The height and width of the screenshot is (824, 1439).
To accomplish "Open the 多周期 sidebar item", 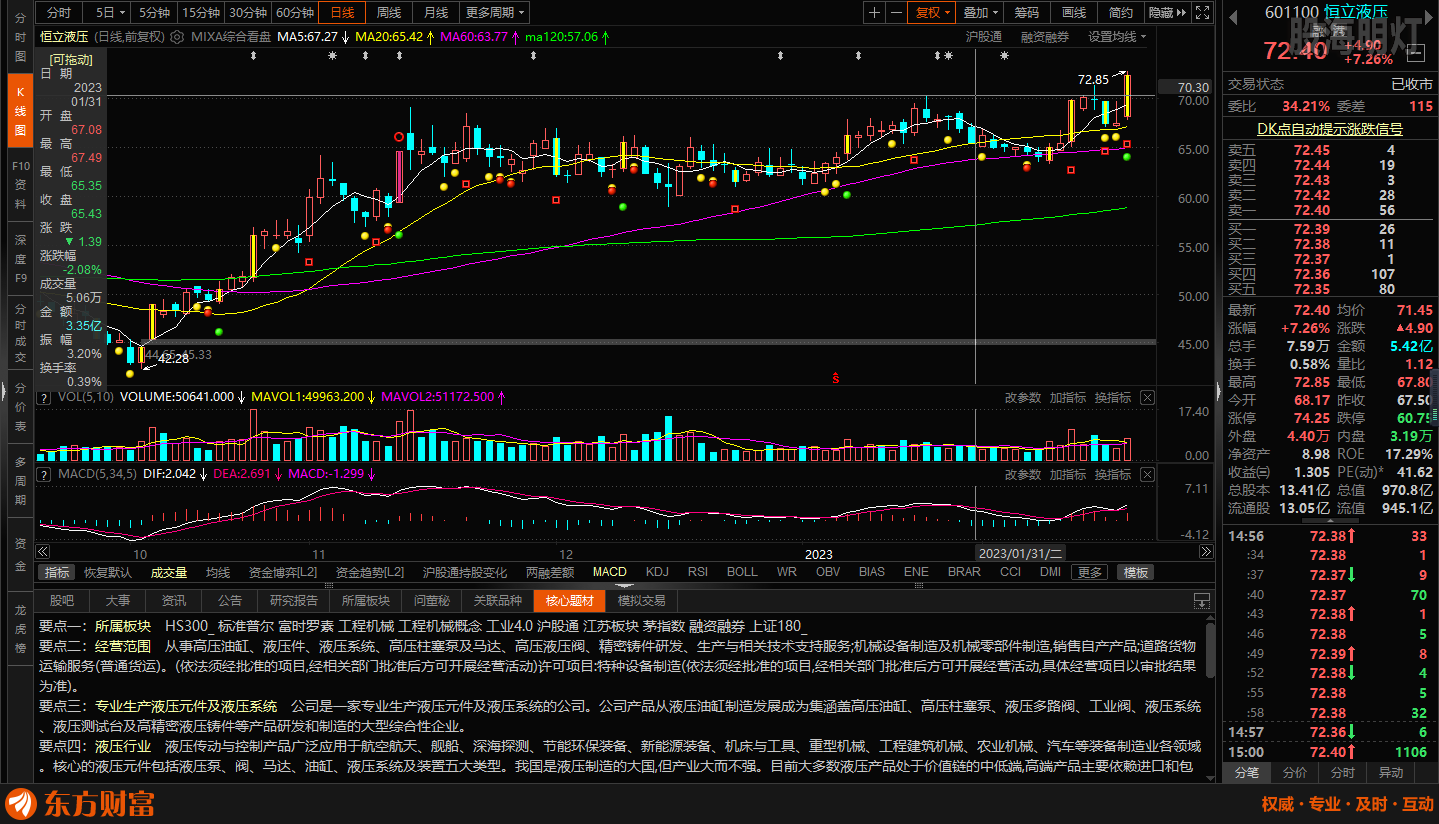I will coord(19,481).
